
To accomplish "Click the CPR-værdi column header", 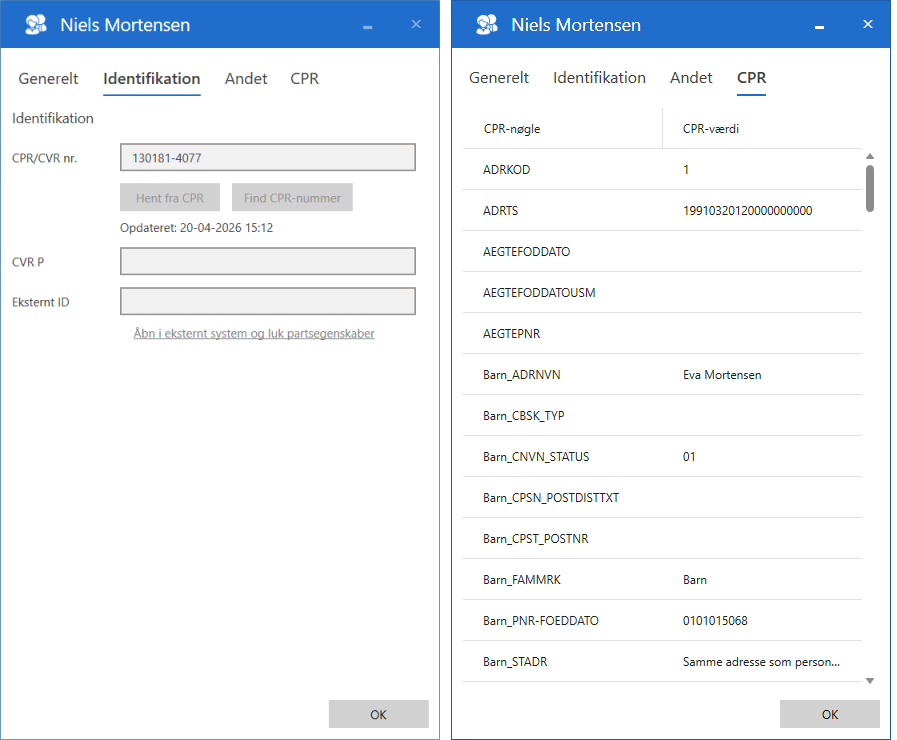I will 763,129.
